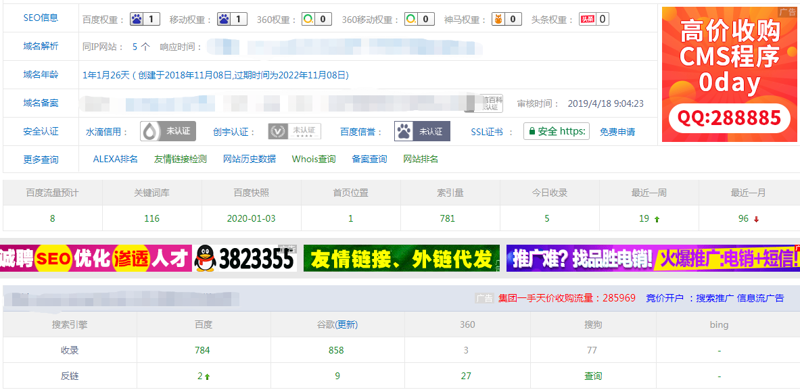Image resolution: width=800 pixels, height=390 pixels.
Task: Click the same-IP sites count 5 个
Action: click(141, 47)
